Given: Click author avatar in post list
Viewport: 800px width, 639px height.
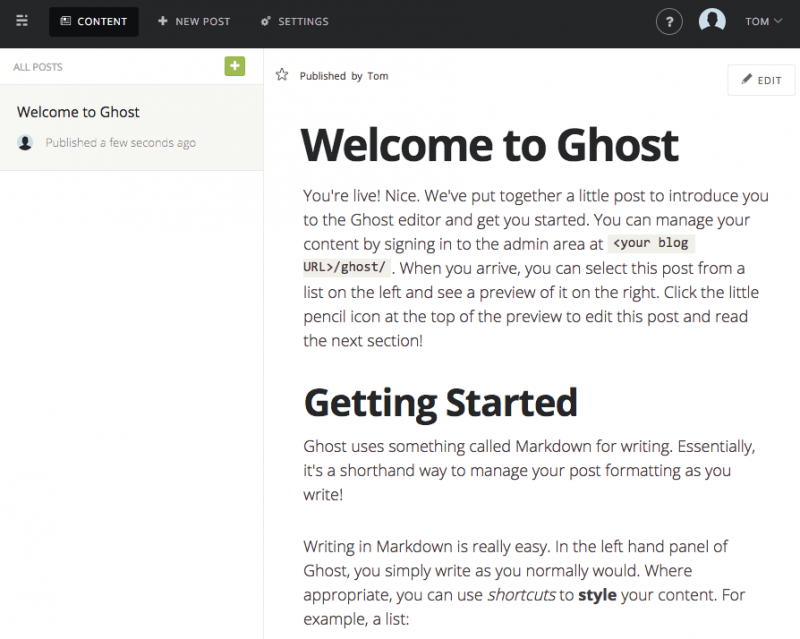Looking at the screenshot, I should pos(25,142).
